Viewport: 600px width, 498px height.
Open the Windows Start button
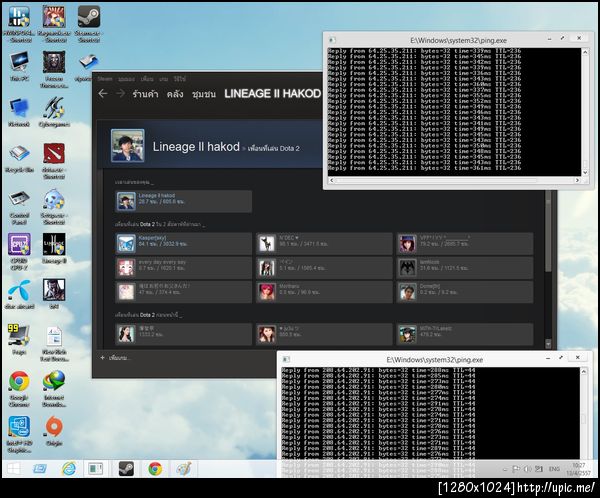click(x=14, y=469)
